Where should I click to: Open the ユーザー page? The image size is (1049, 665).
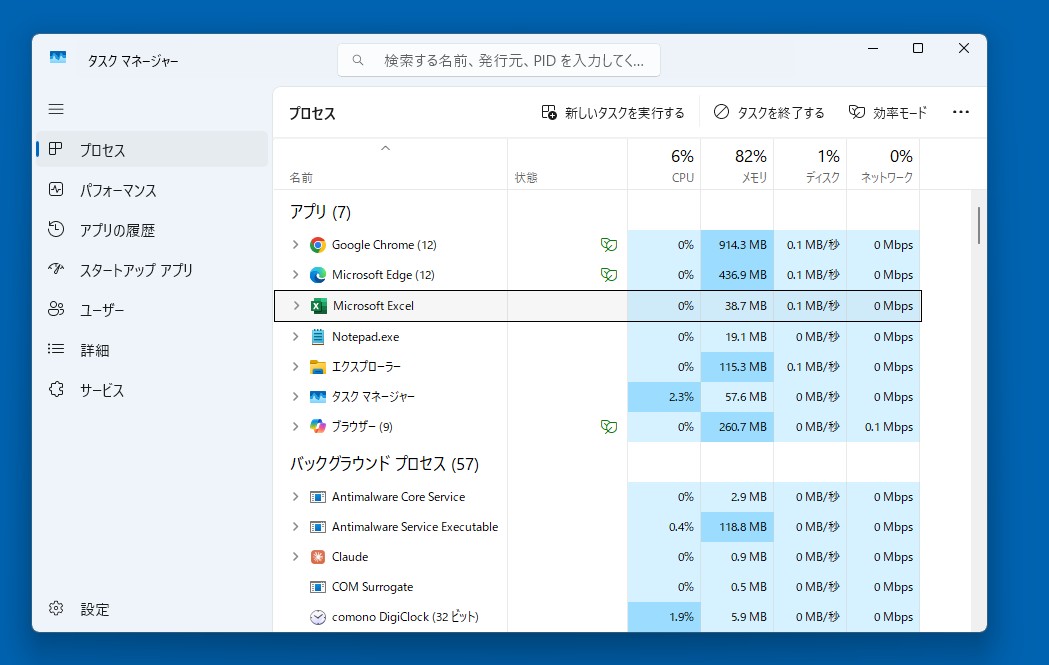point(153,310)
